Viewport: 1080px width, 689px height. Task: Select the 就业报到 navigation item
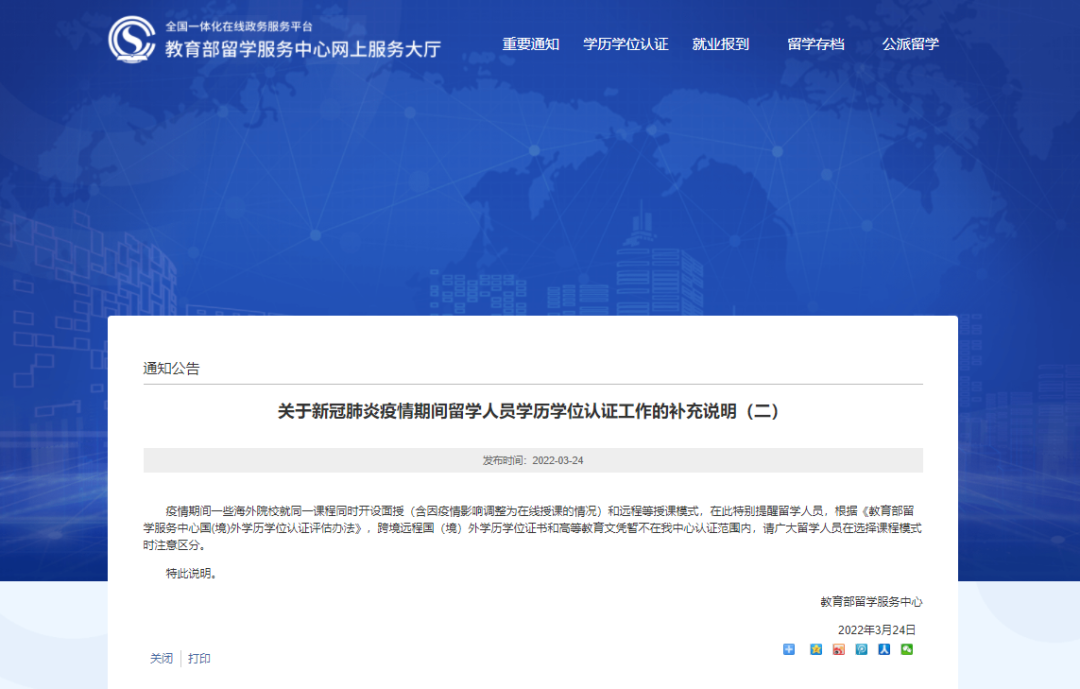tap(720, 44)
